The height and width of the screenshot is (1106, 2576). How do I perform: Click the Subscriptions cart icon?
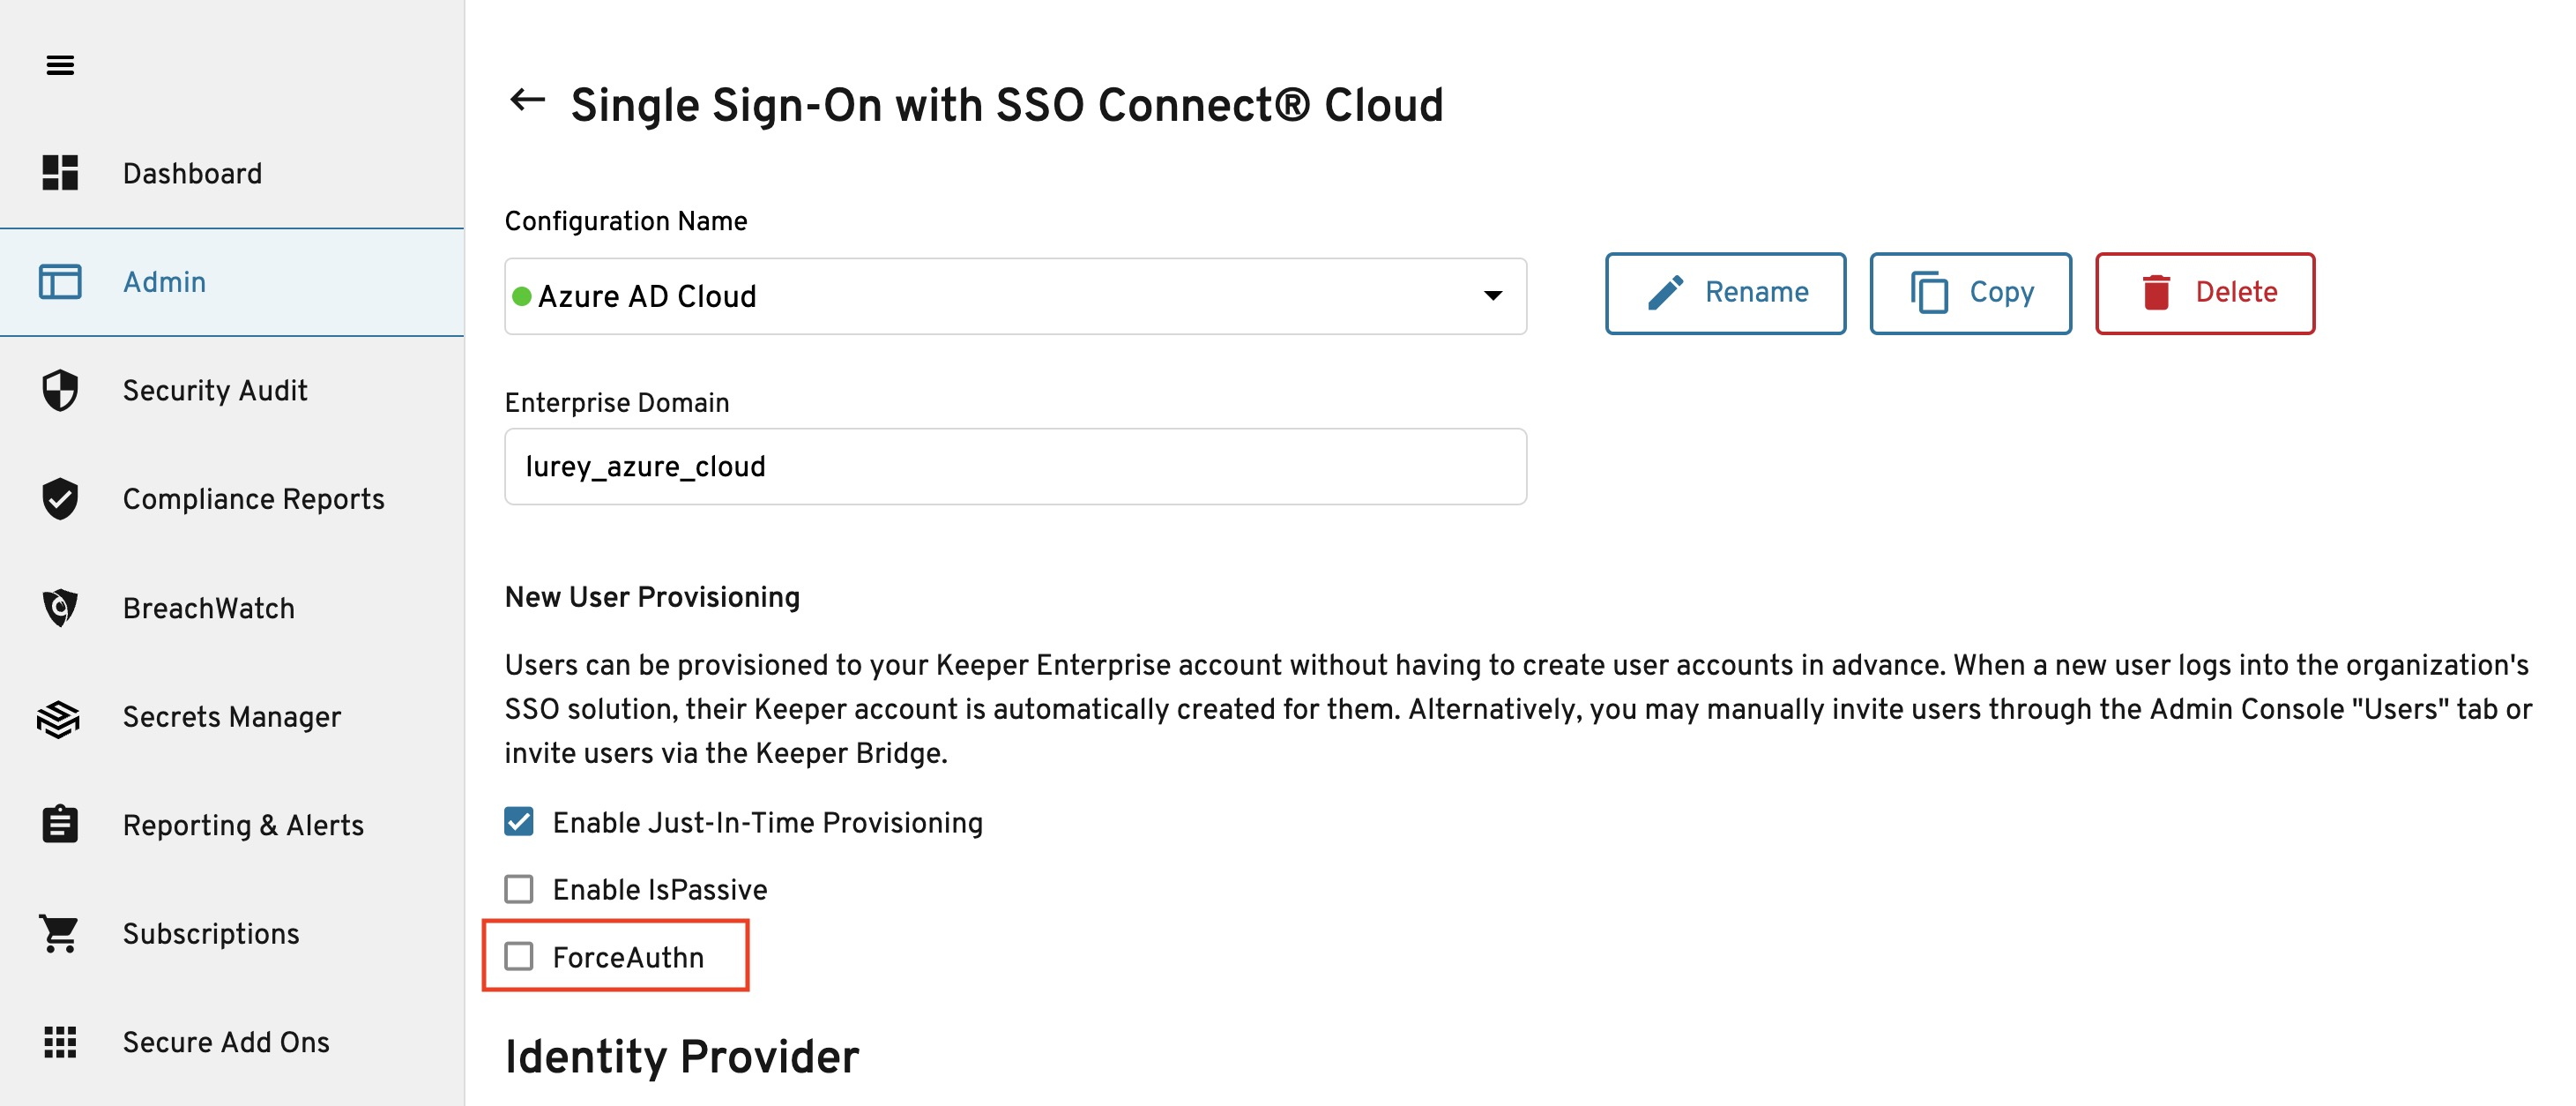pos(60,934)
